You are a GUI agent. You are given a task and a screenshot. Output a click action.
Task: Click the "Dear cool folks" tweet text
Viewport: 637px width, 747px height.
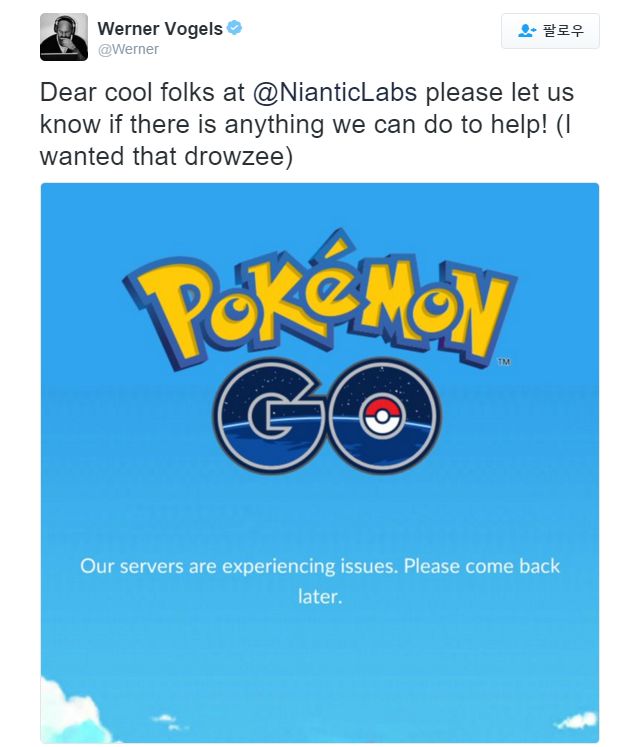pos(120,94)
